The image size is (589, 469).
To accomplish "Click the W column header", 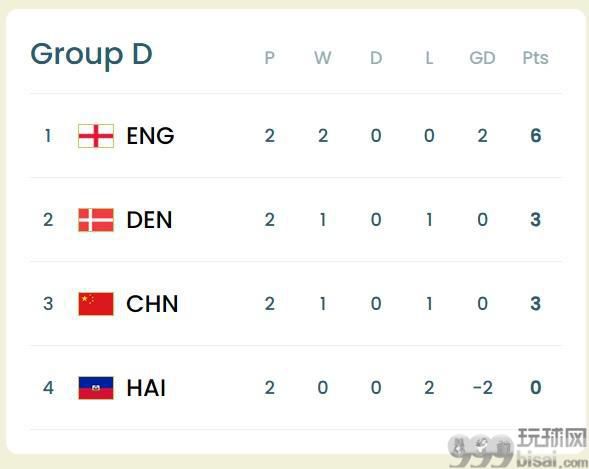I will [x=323, y=58].
